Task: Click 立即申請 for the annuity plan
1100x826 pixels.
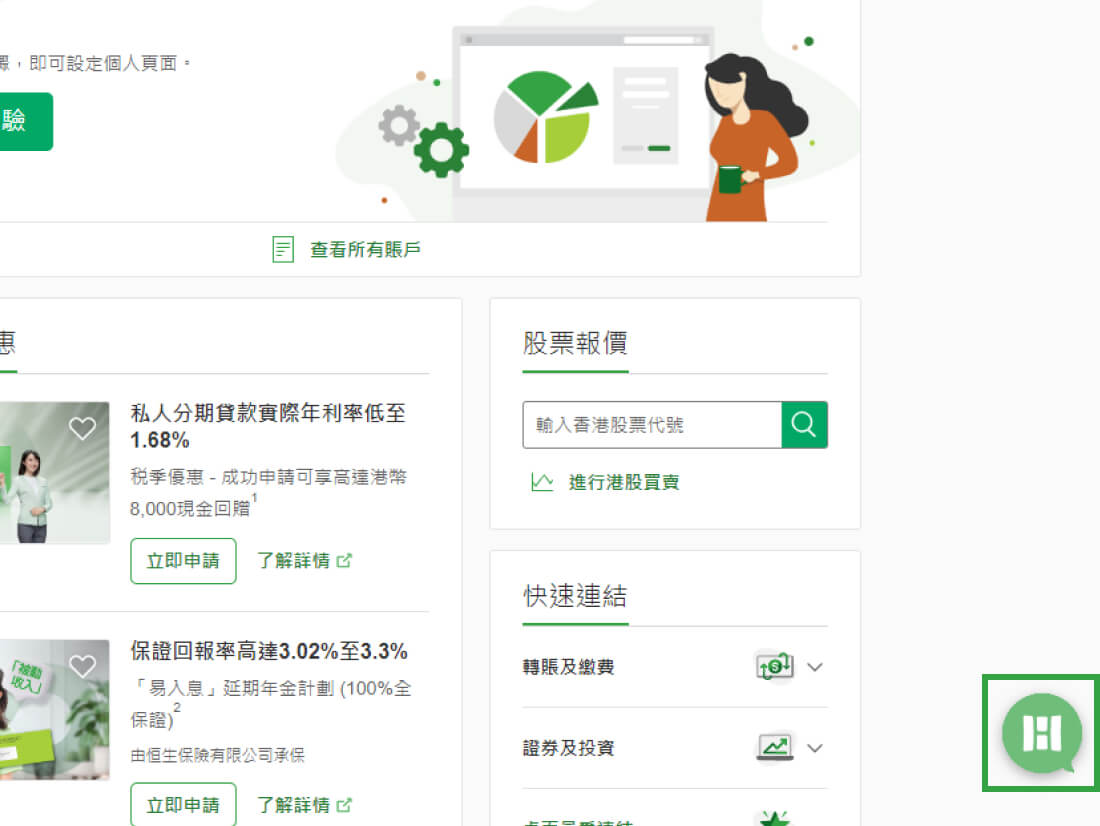Action: [x=183, y=804]
